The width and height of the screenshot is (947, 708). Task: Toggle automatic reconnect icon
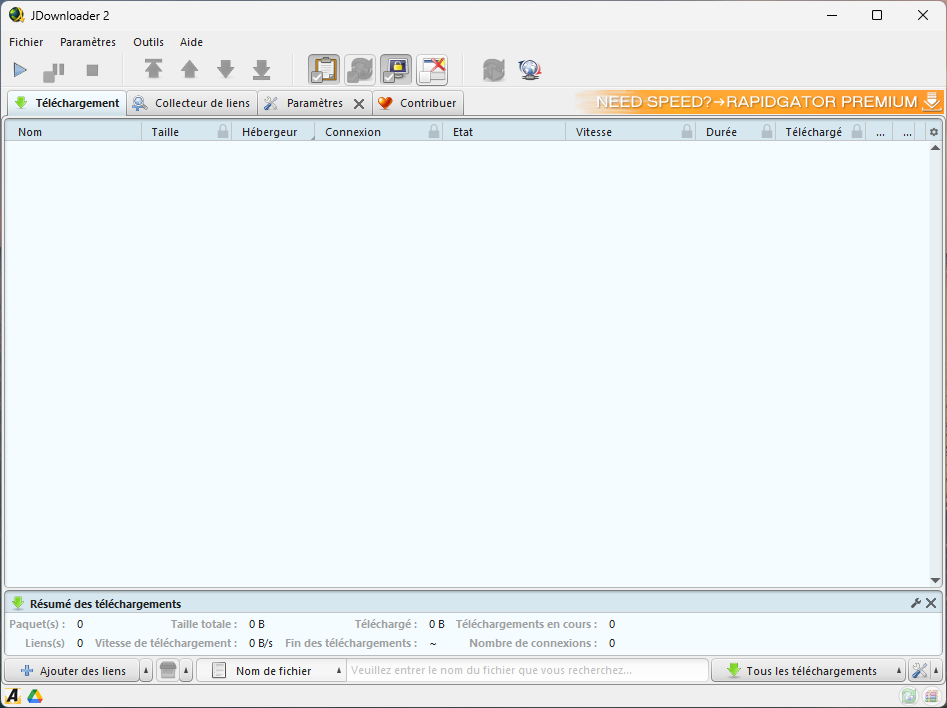coord(360,69)
